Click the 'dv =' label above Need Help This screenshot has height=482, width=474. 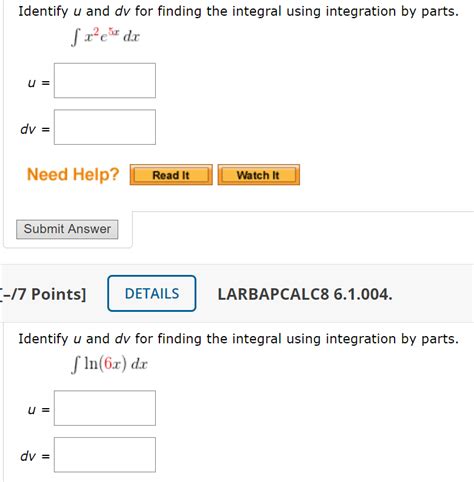coord(35,129)
